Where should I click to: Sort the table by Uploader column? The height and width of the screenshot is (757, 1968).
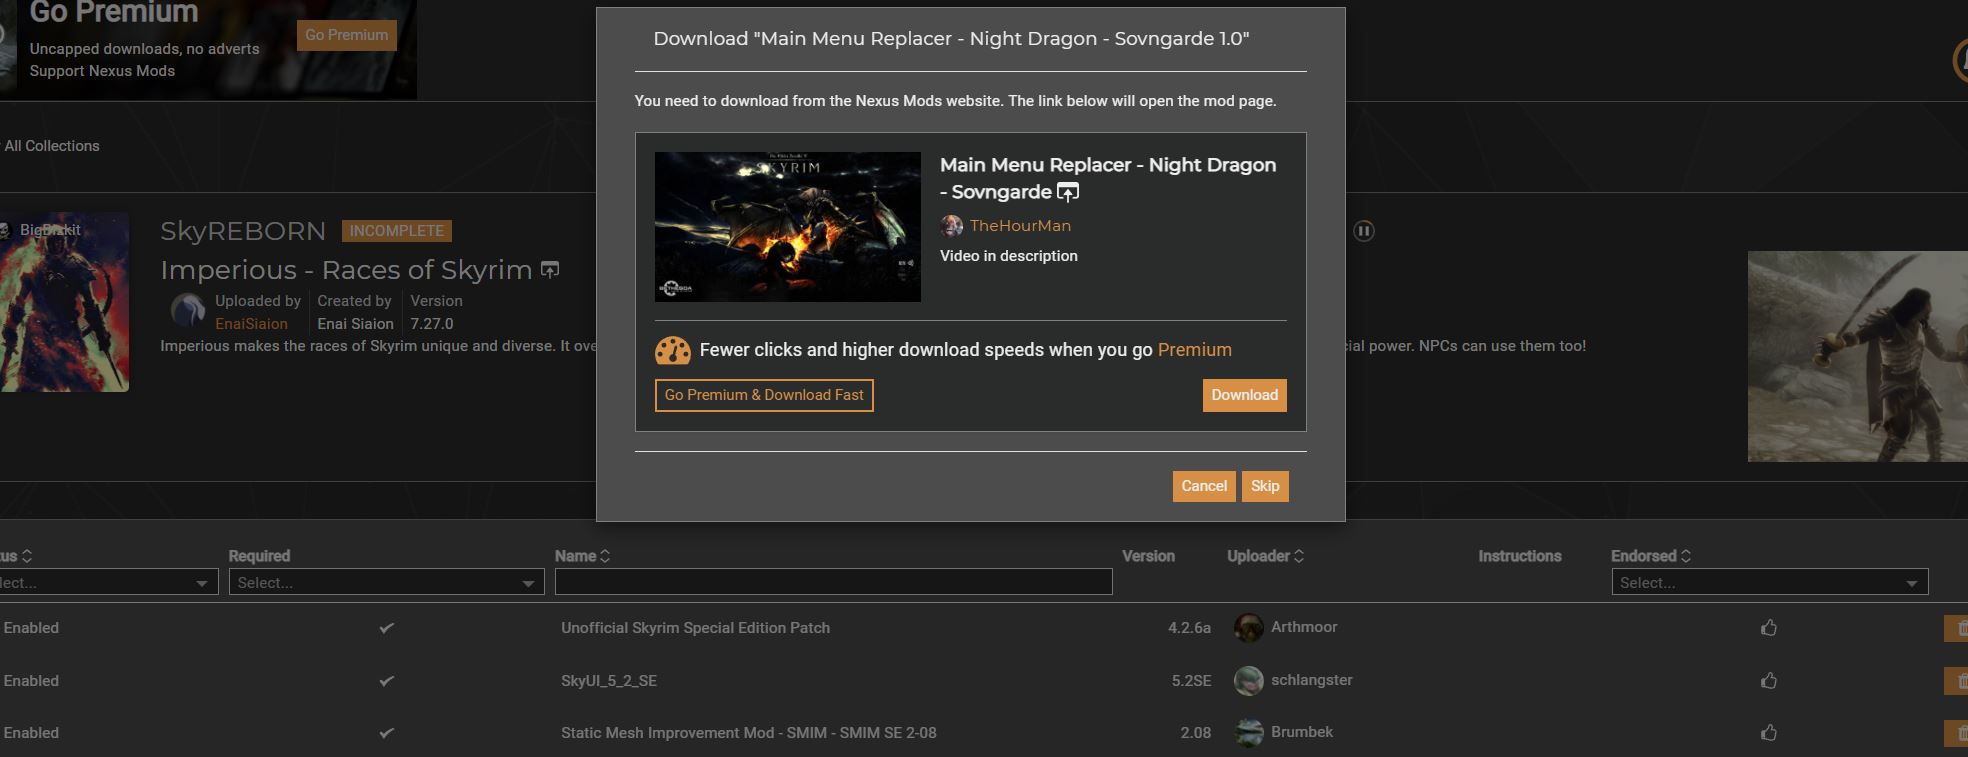point(1299,556)
